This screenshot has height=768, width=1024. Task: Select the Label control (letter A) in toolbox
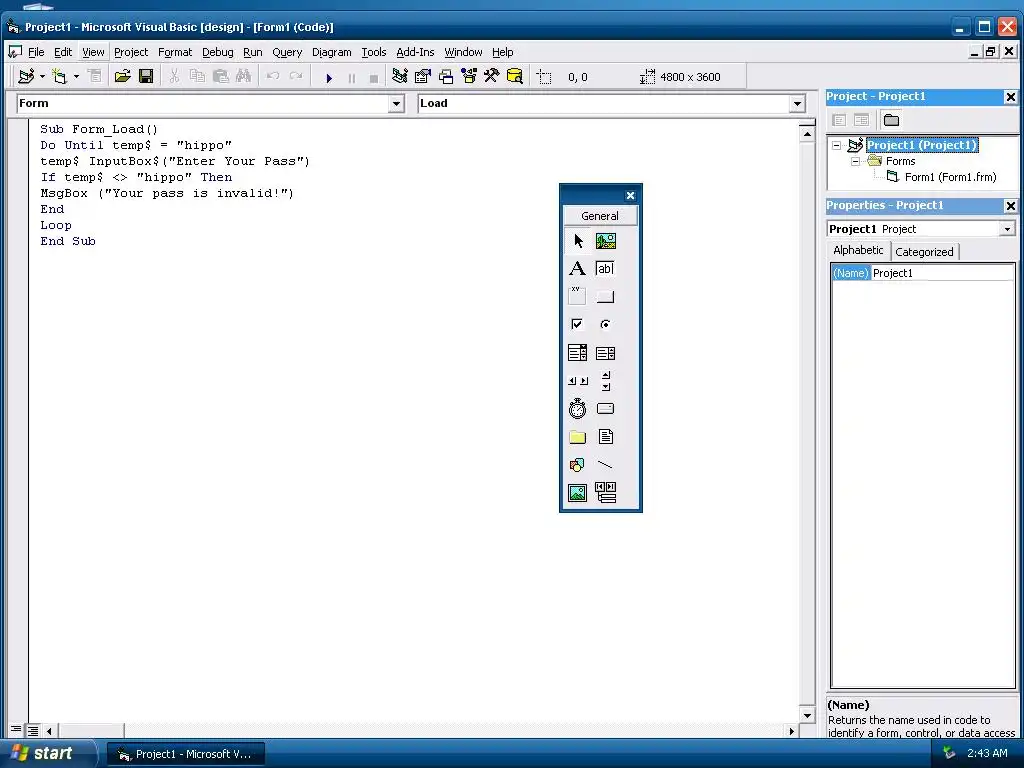(x=577, y=268)
